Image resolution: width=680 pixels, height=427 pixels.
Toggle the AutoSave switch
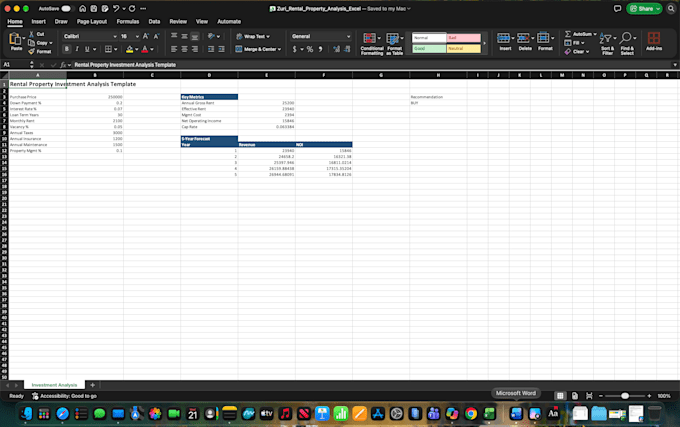pos(66,9)
